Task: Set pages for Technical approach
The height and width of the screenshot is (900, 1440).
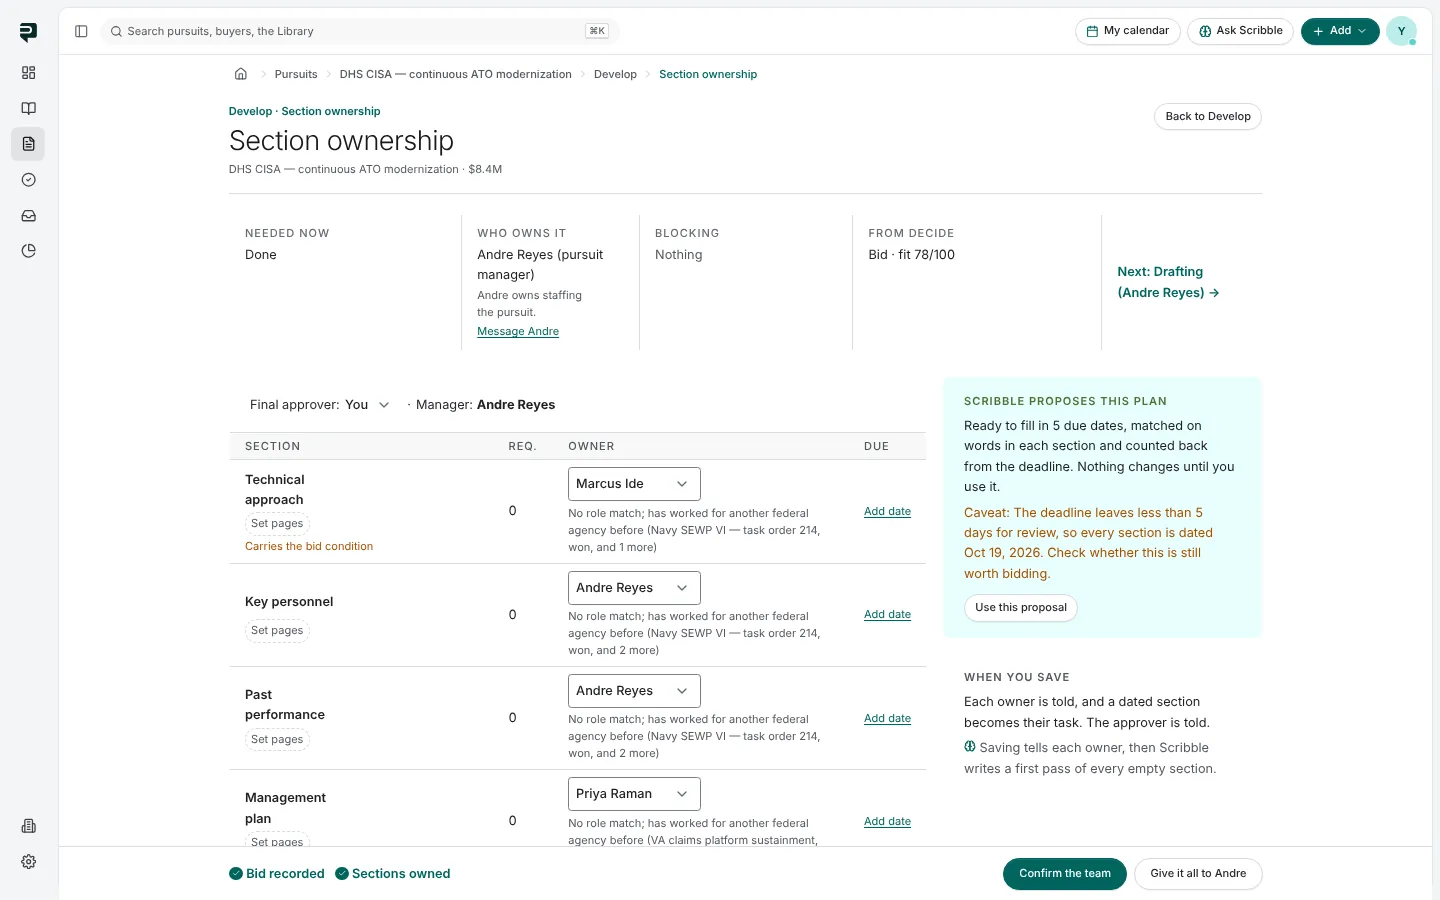Action: [277, 523]
